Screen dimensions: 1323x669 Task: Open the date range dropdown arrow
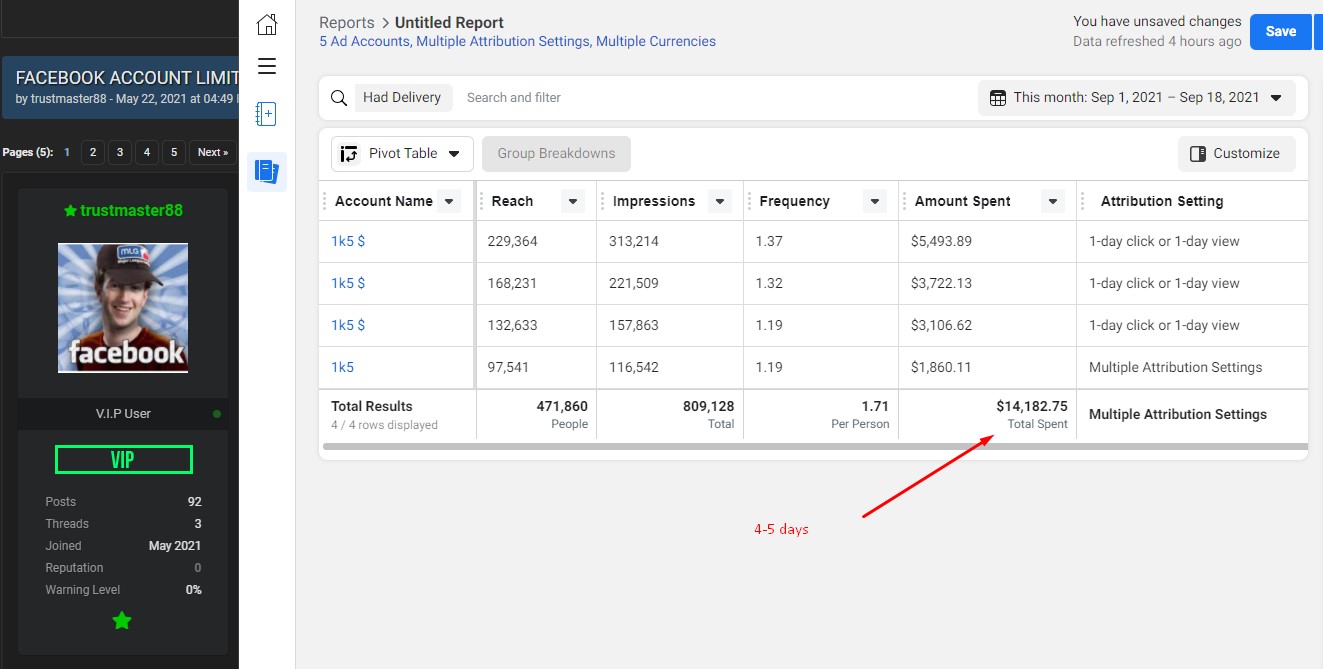(1276, 98)
